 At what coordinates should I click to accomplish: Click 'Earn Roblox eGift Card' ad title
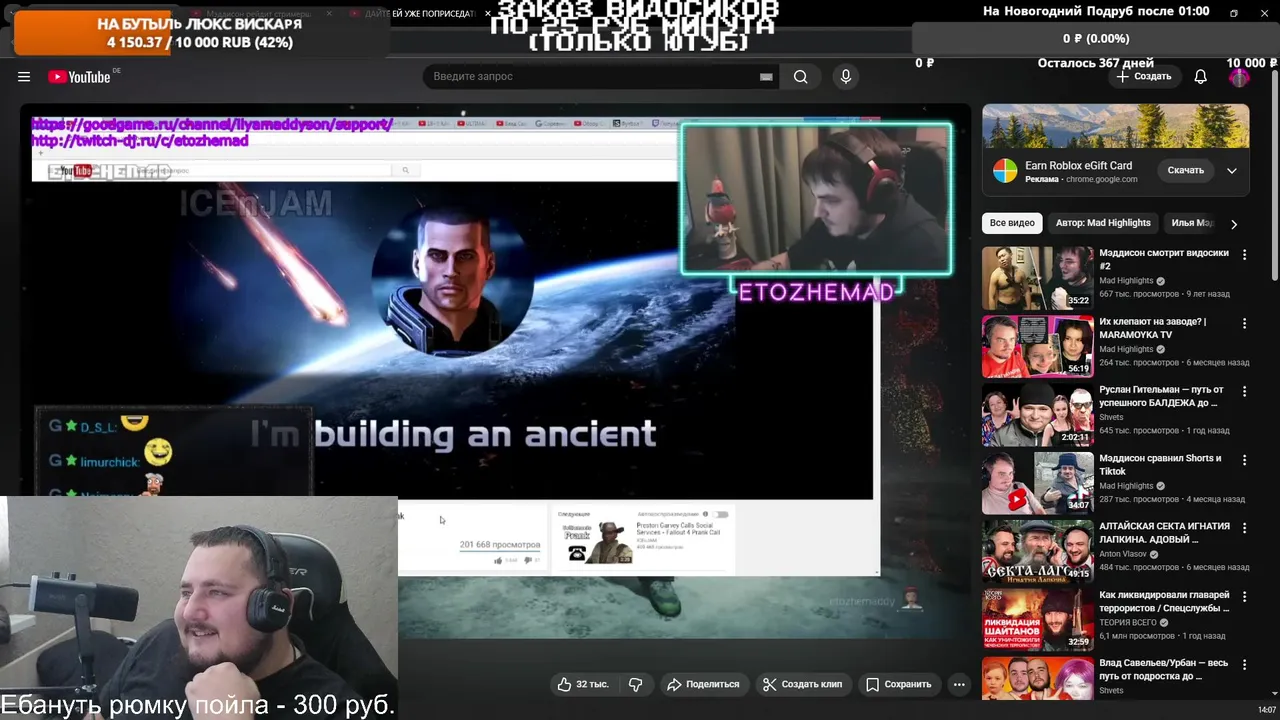pos(1078,165)
